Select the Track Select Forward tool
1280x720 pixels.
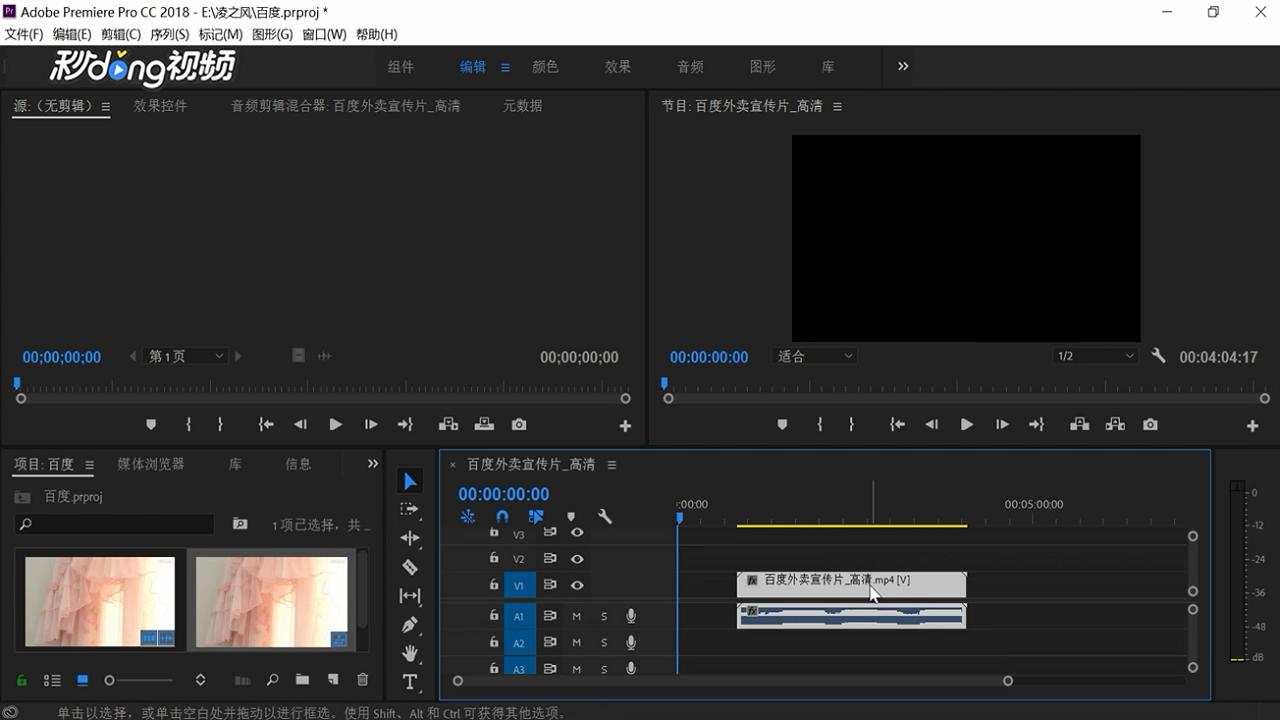pos(410,509)
